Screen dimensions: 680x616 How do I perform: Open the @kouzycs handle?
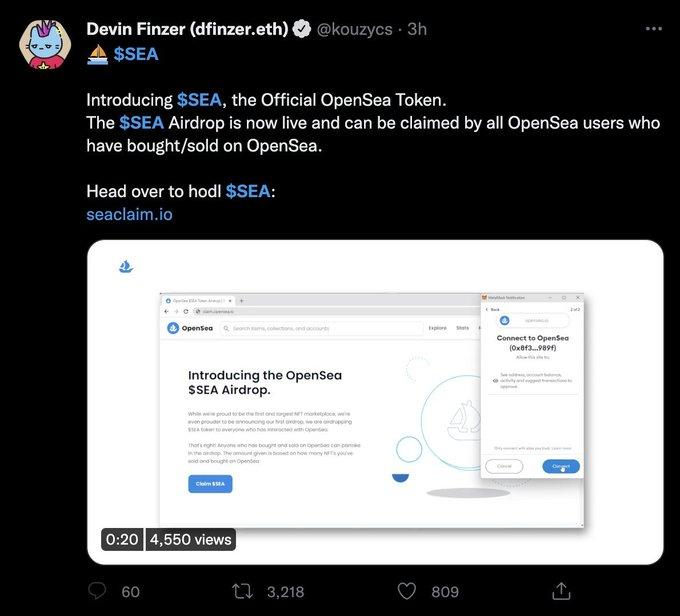356,29
